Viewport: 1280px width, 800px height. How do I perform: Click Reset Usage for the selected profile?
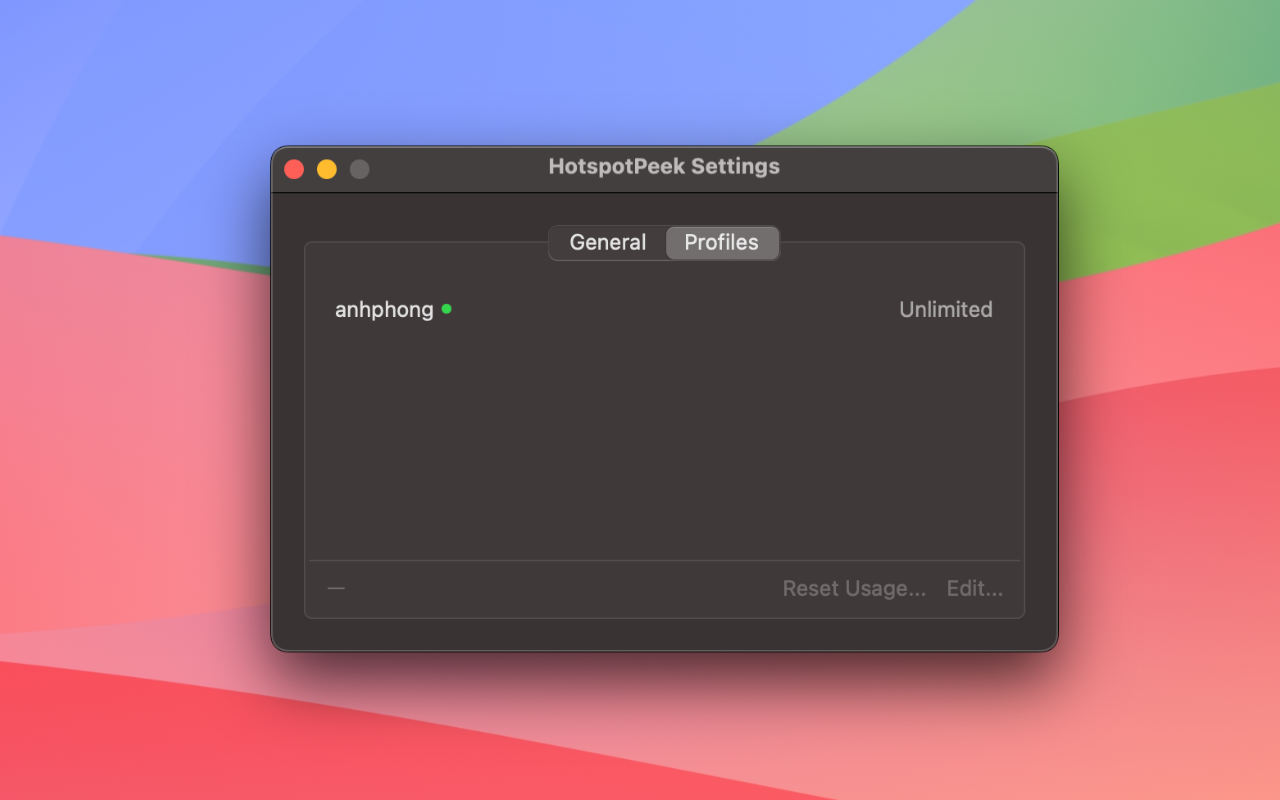pos(854,588)
